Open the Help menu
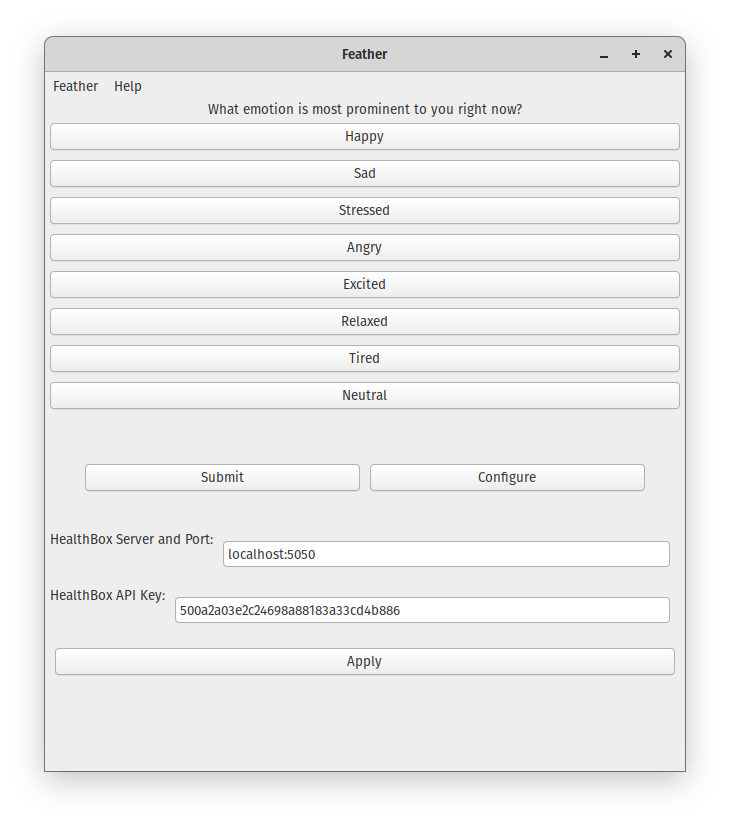This screenshot has height=824, width=730. (x=128, y=87)
